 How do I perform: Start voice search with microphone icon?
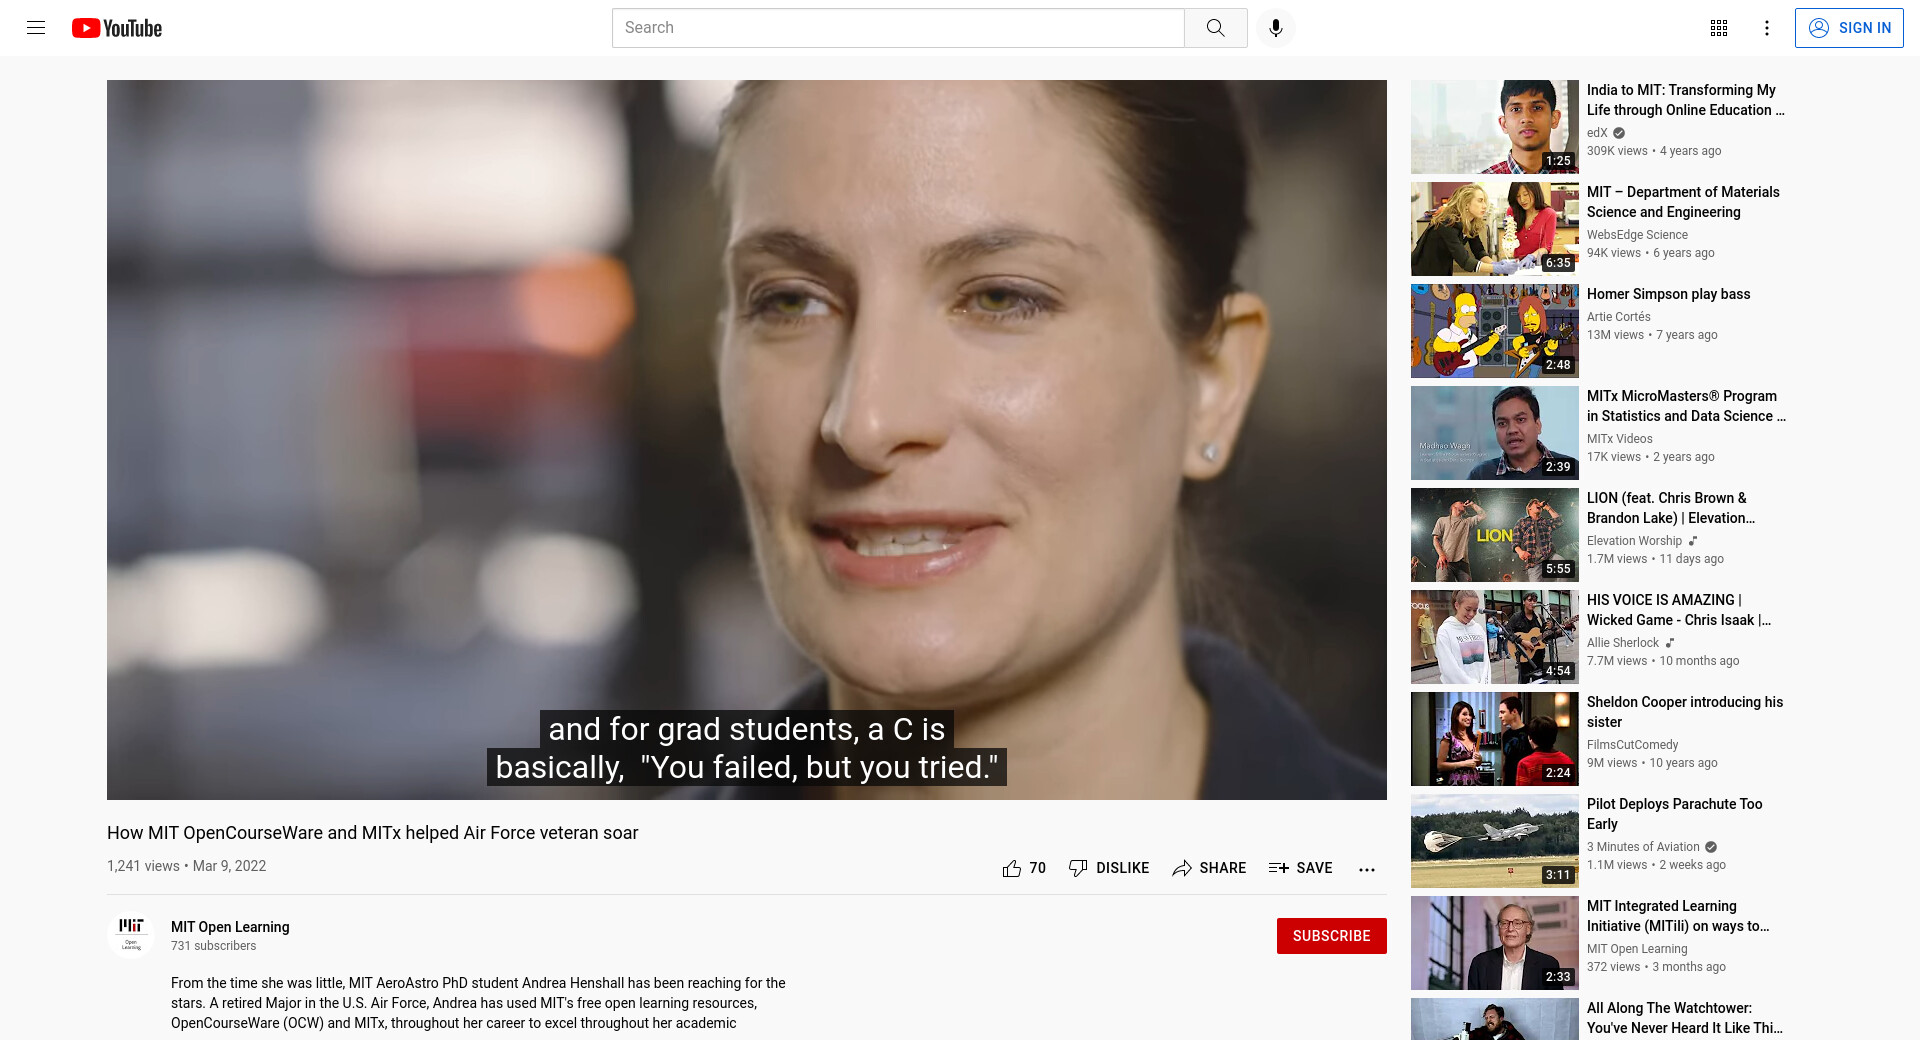pos(1276,28)
